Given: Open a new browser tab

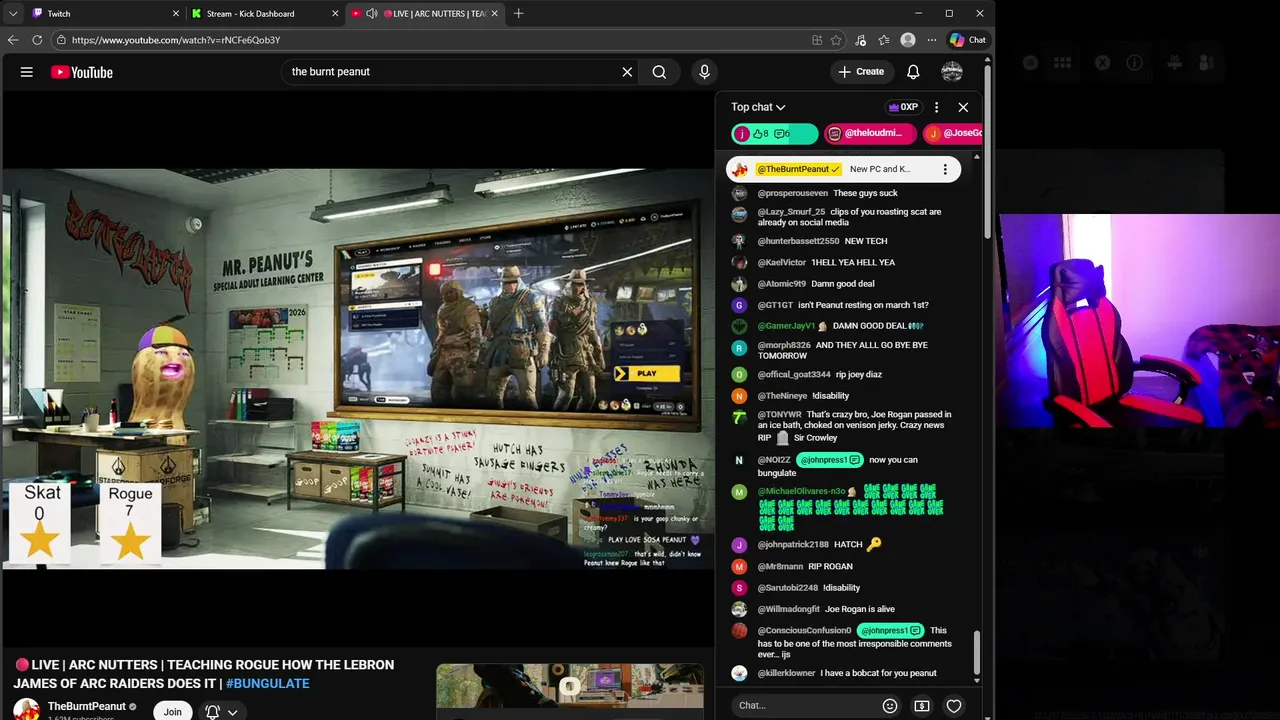Looking at the screenshot, I should tap(518, 14).
